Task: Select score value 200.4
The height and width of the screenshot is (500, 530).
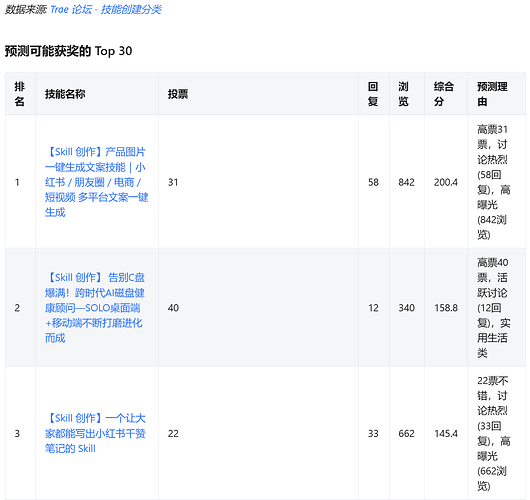Action: pyautogui.click(x=446, y=182)
